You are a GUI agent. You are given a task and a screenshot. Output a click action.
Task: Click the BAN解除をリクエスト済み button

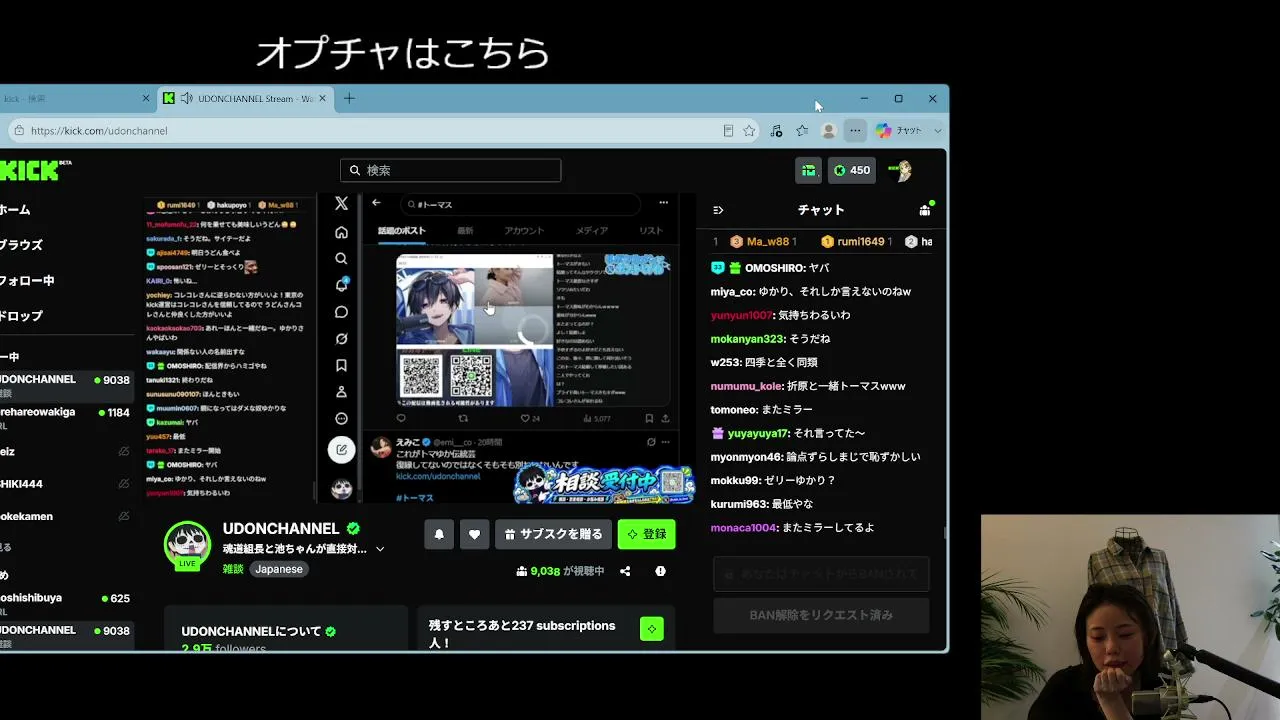(x=821, y=615)
